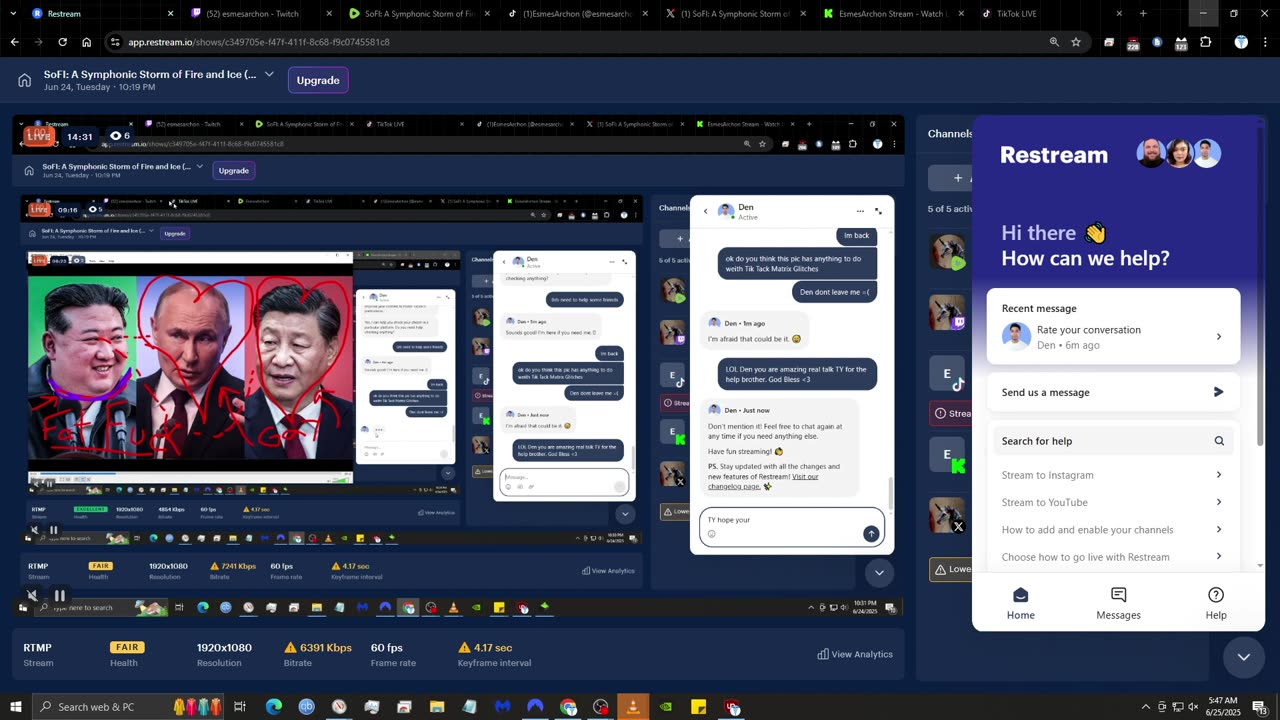Open Microsoft Edge from the taskbar

click(274, 707)
